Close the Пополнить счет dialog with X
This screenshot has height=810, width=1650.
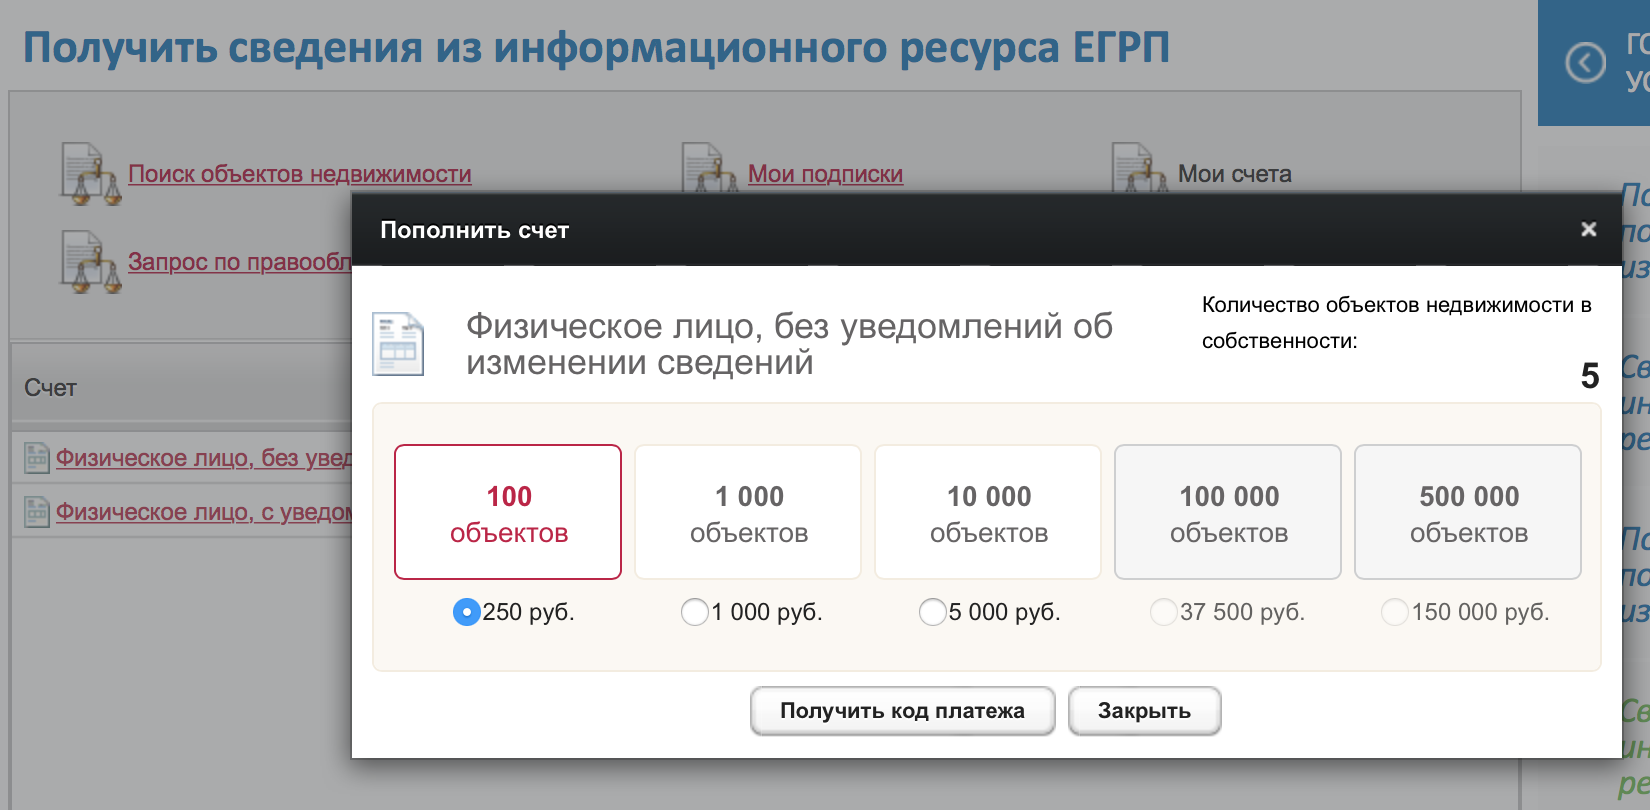pyautogui.click(x=1588, y=230)
